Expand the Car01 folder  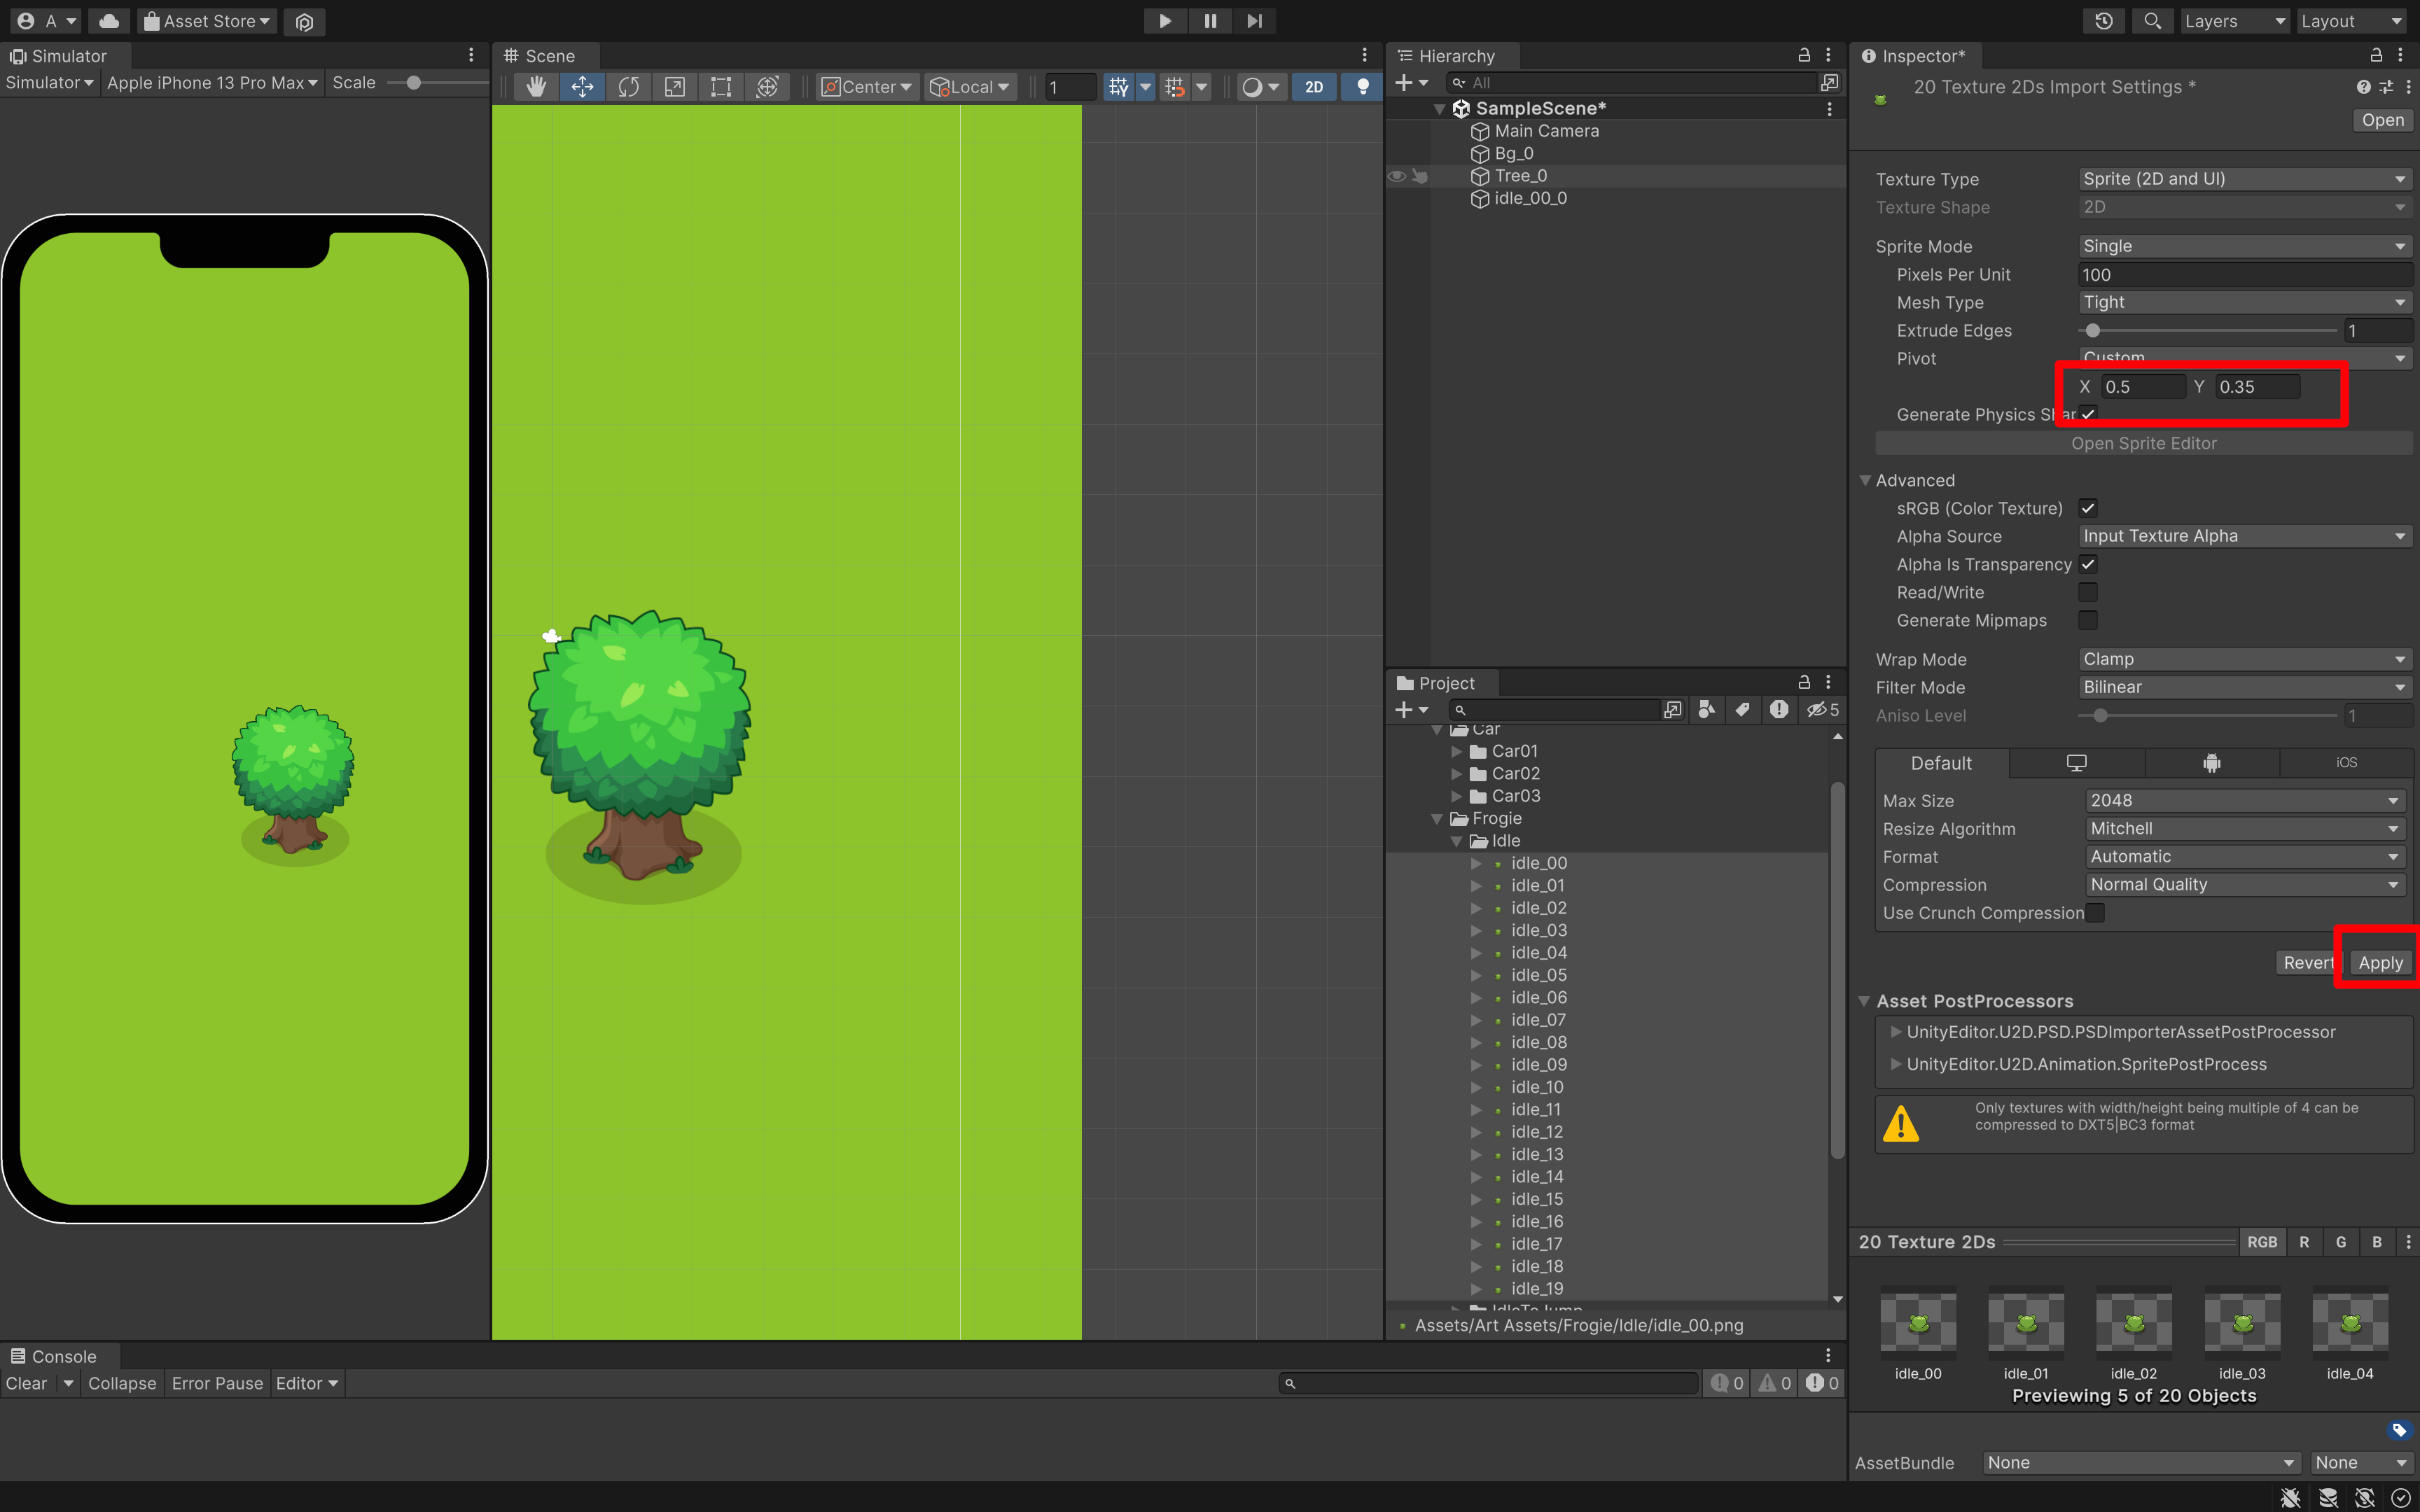coord(1457,751)
